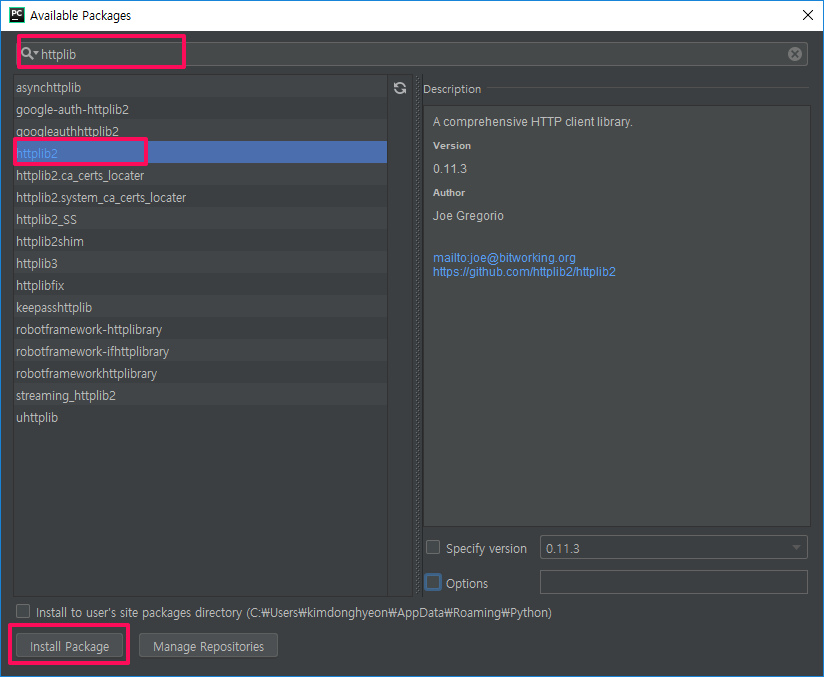The image size is (824, 677).
Task: Tick the Specify version checkbox
Action: tap(433, 547)
